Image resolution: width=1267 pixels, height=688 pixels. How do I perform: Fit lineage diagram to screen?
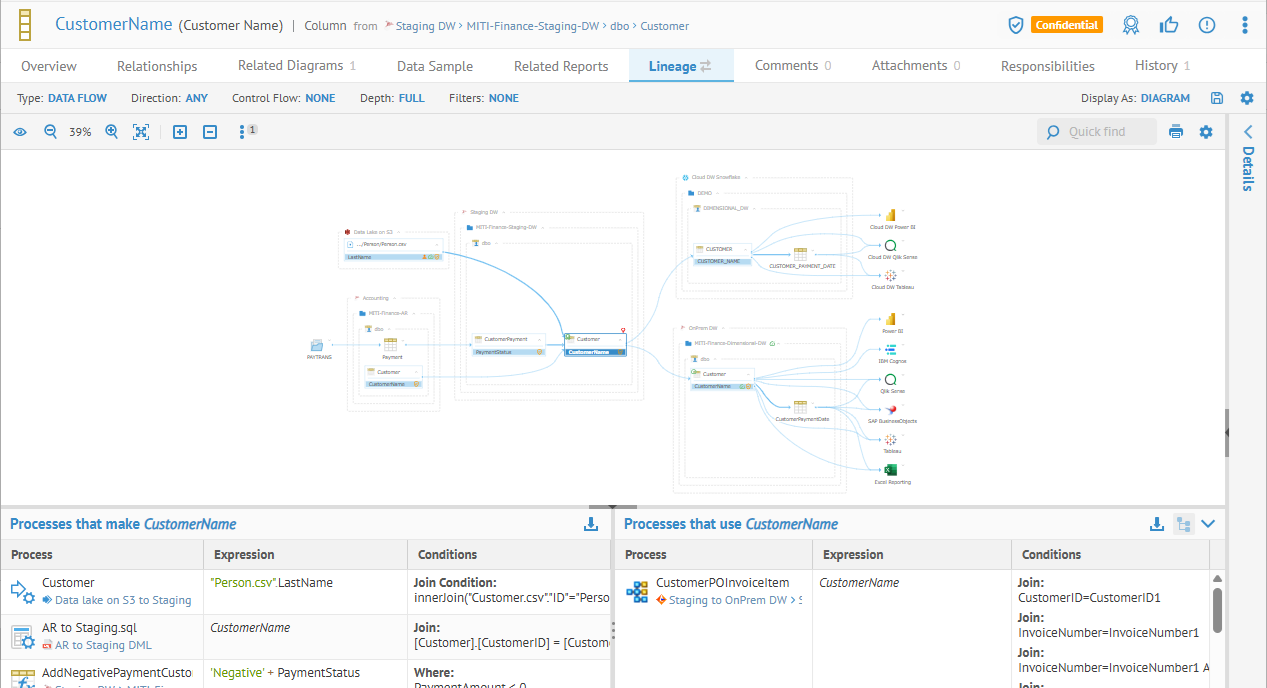(141, 132)
